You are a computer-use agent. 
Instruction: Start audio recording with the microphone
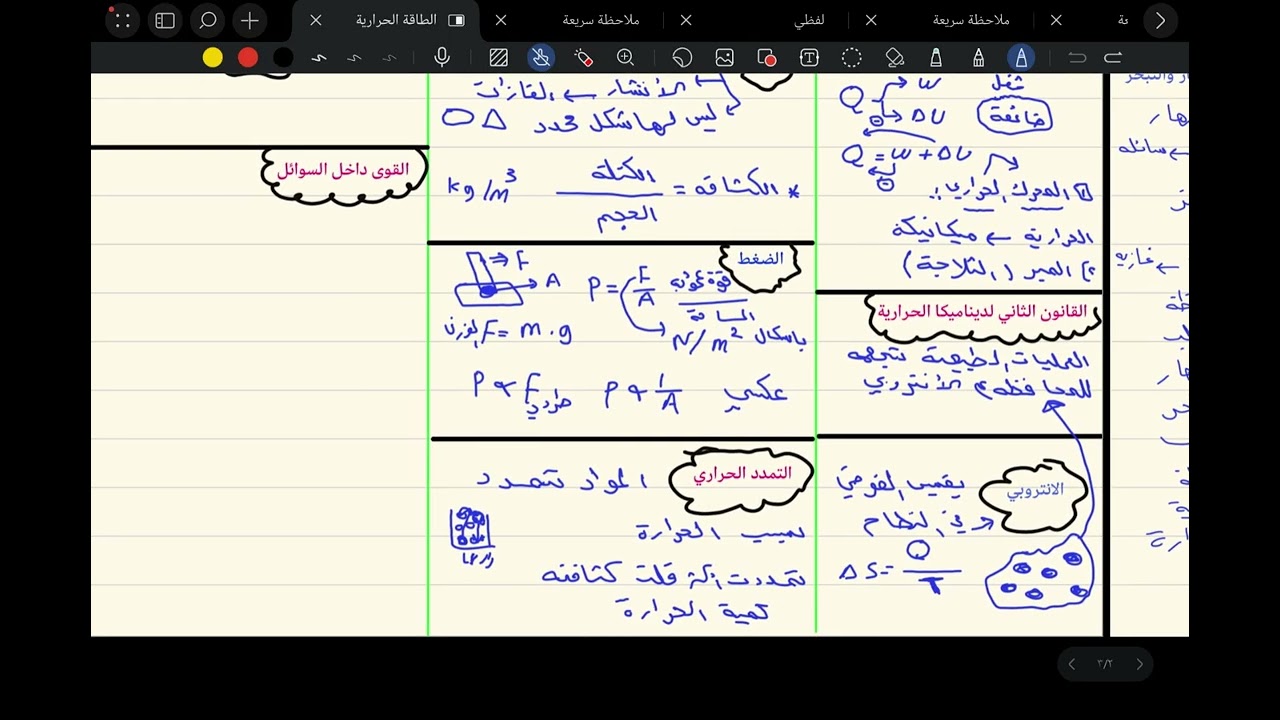point(442,58)
